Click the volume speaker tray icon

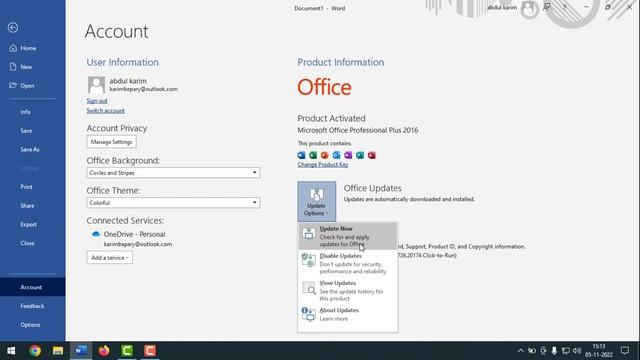(x=577, y=351)
